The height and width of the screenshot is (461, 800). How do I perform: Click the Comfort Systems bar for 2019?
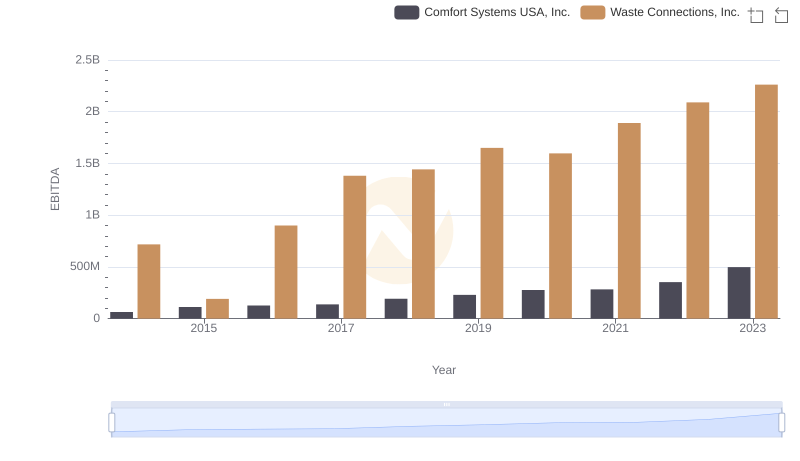(464, 306)
